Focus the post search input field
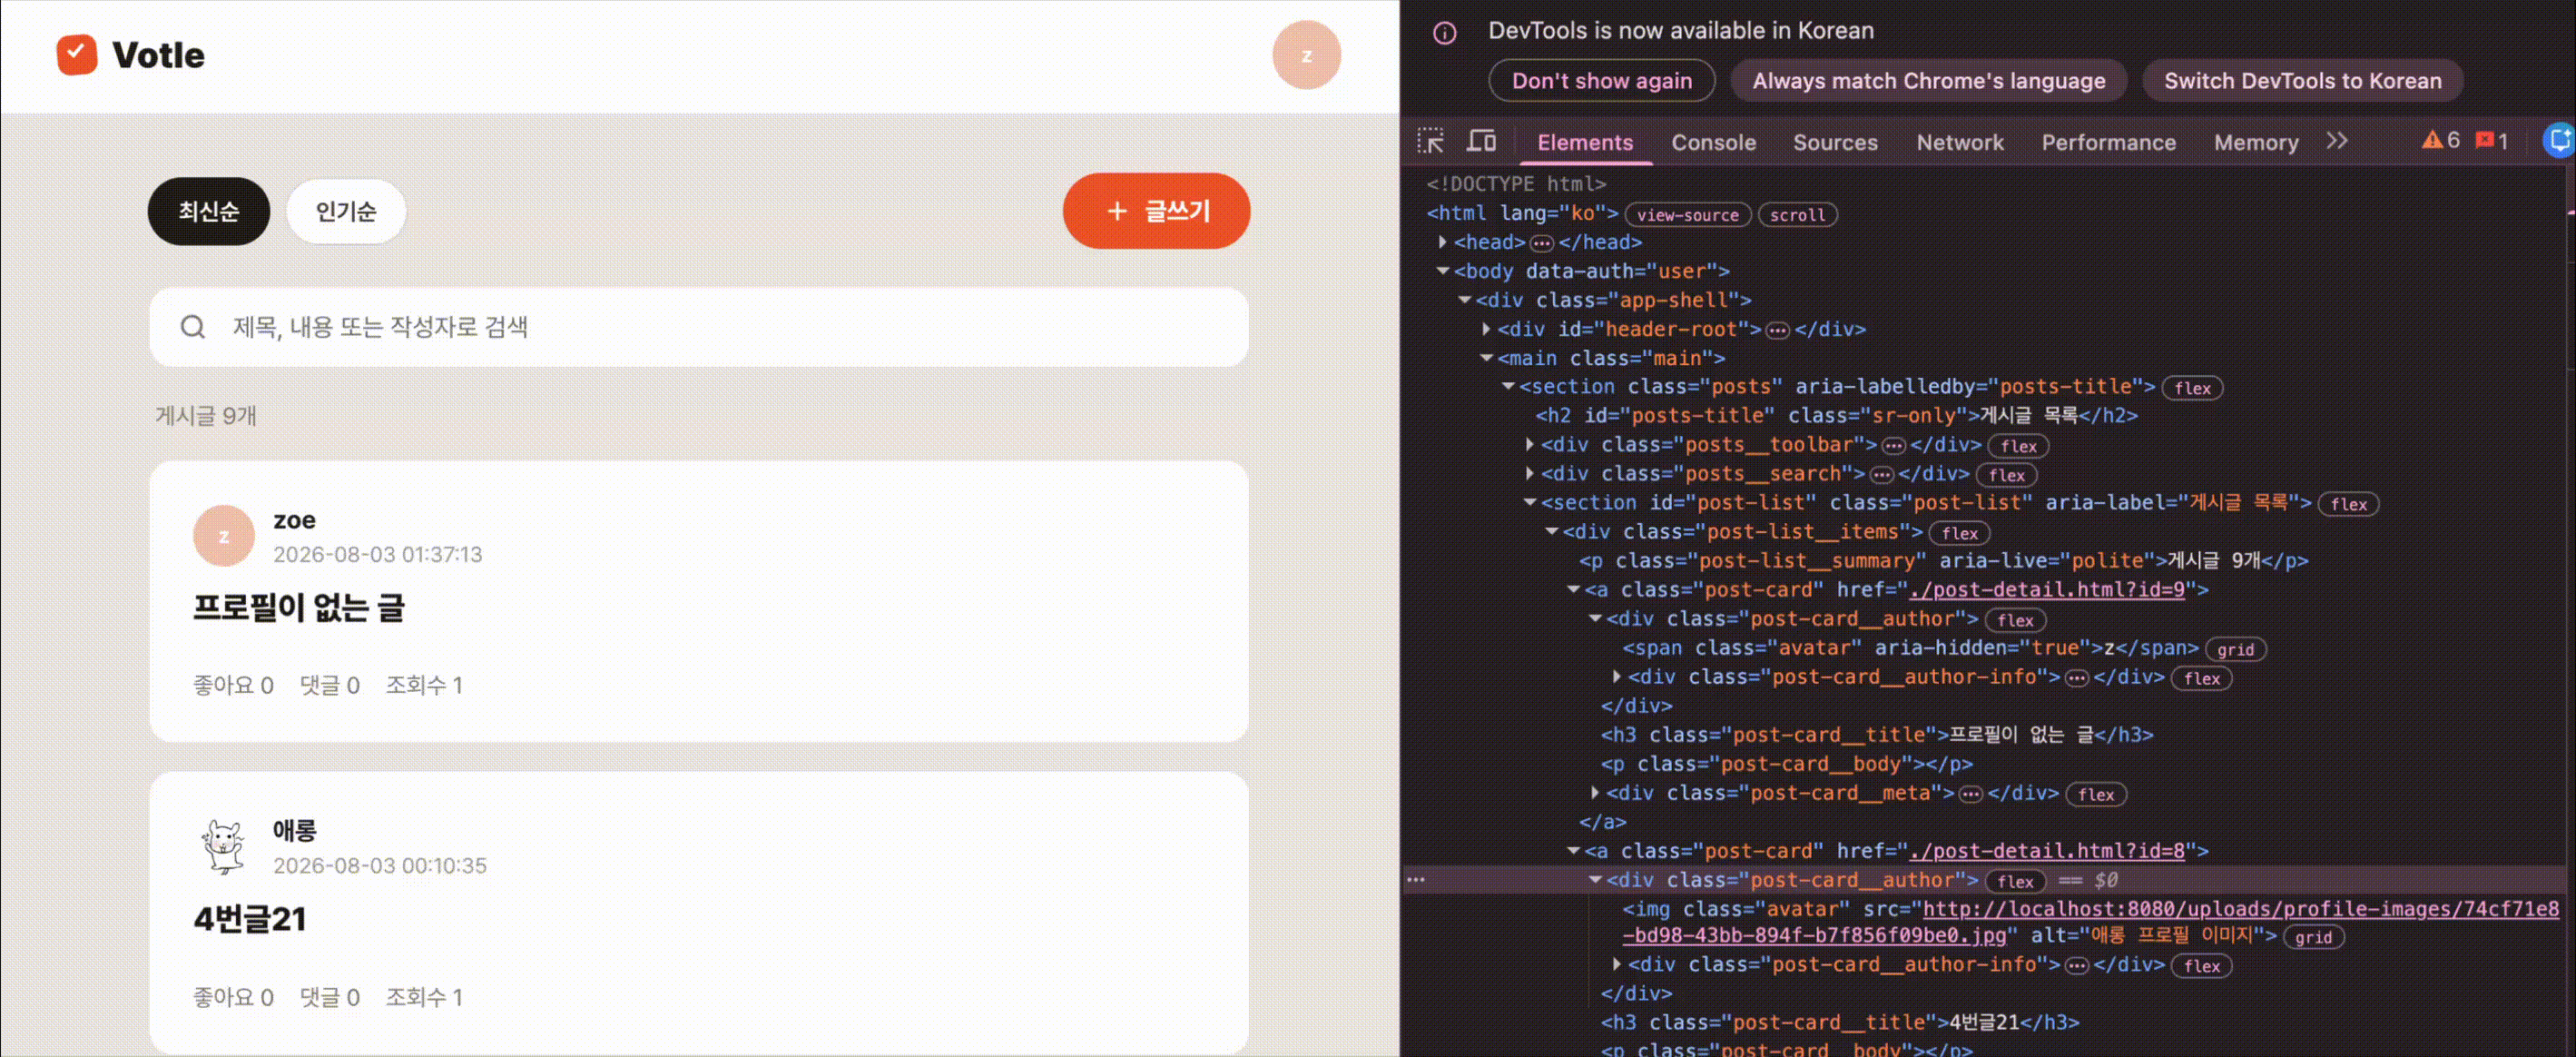 [x=699, y=327]
